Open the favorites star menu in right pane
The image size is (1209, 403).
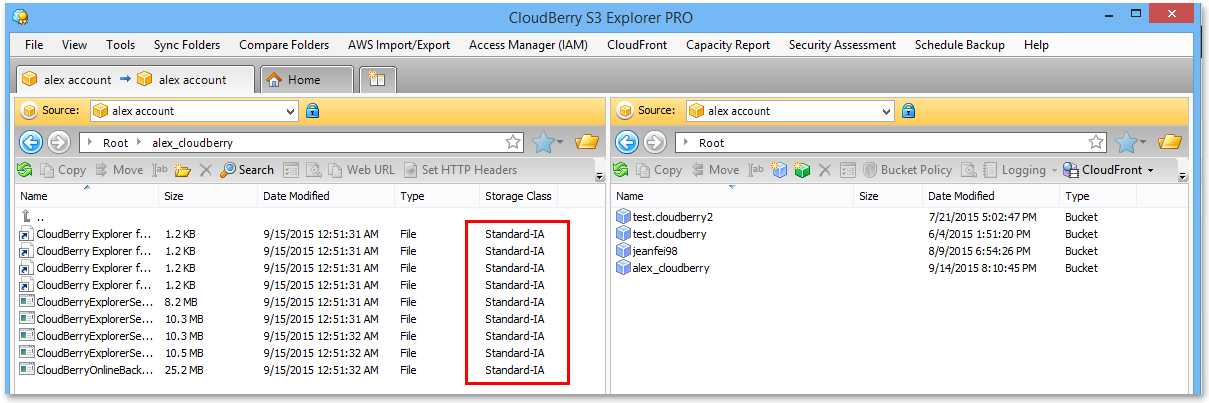tap(1131, 142)
